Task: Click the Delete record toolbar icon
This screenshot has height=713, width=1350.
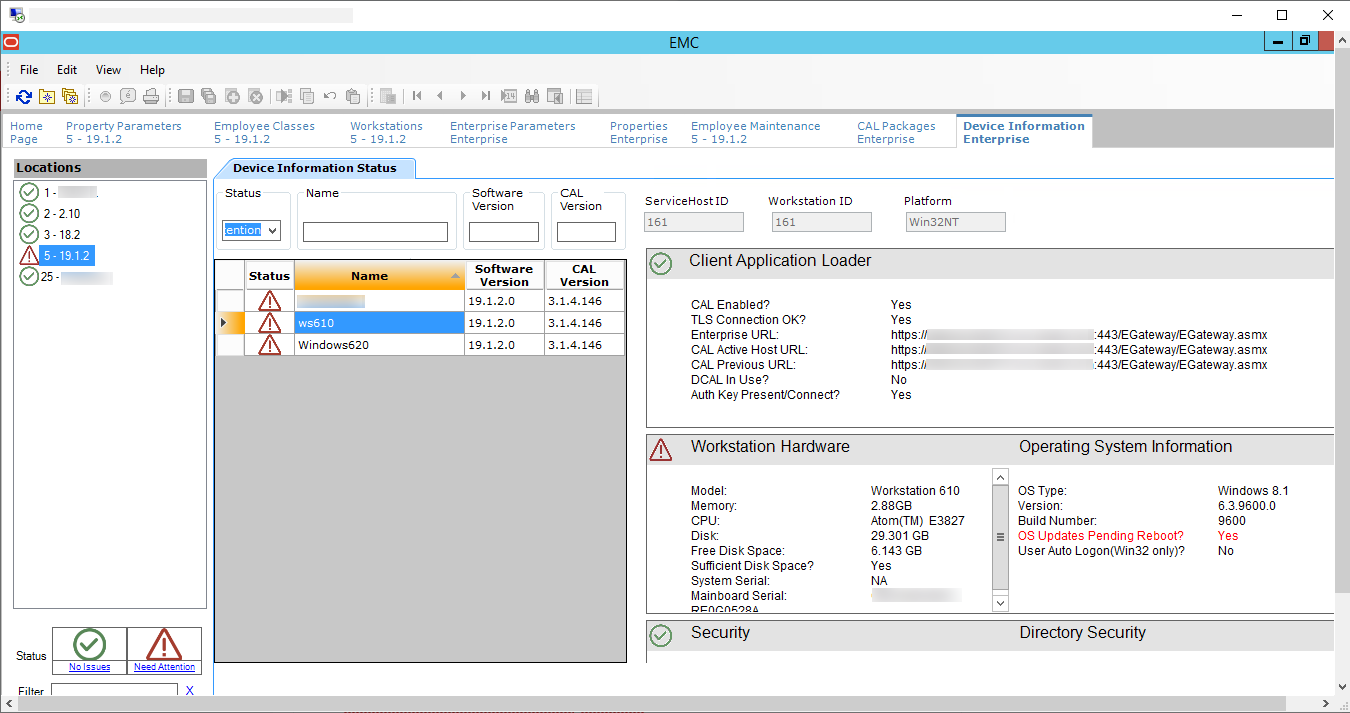Action: click(254, 96)
